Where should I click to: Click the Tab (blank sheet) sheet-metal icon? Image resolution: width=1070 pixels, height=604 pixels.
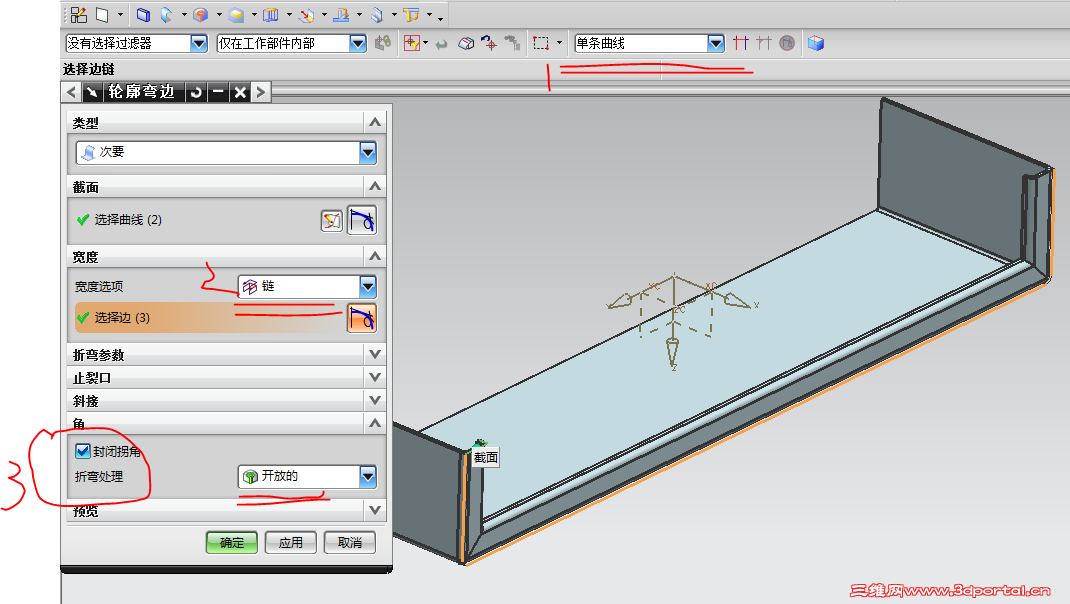(102, 14)
